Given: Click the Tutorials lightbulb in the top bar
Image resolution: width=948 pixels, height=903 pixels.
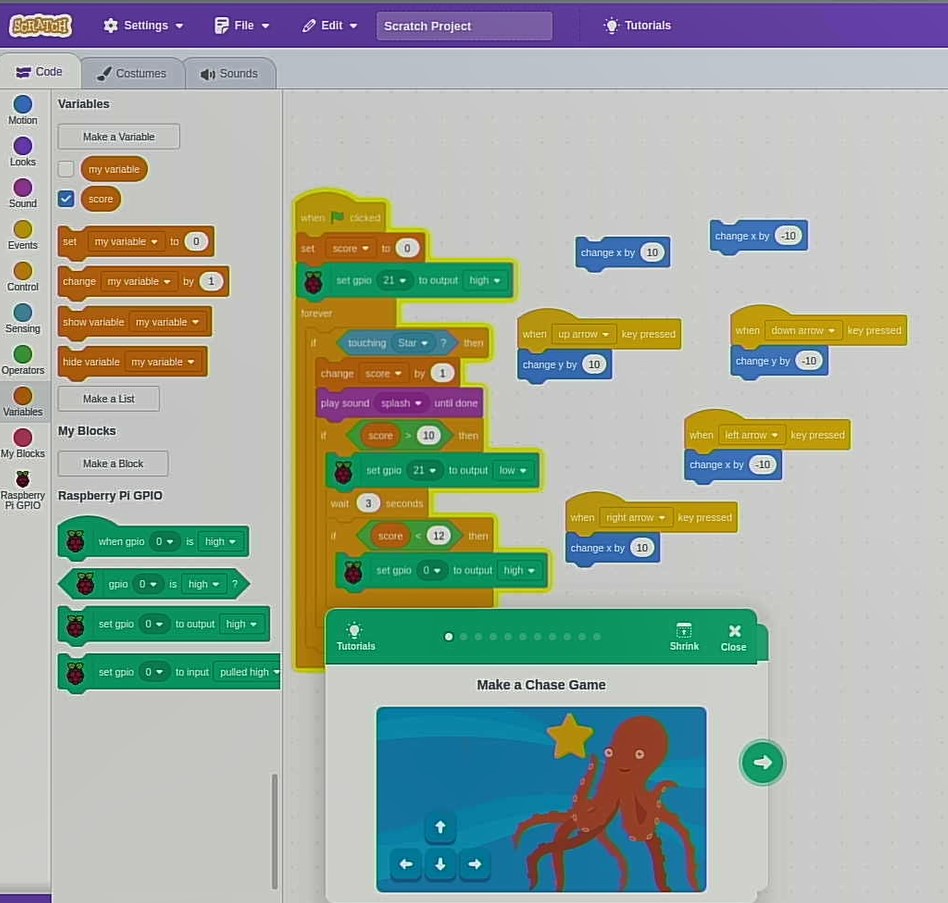Looking at the screenshot, I should tap(611, 25).
